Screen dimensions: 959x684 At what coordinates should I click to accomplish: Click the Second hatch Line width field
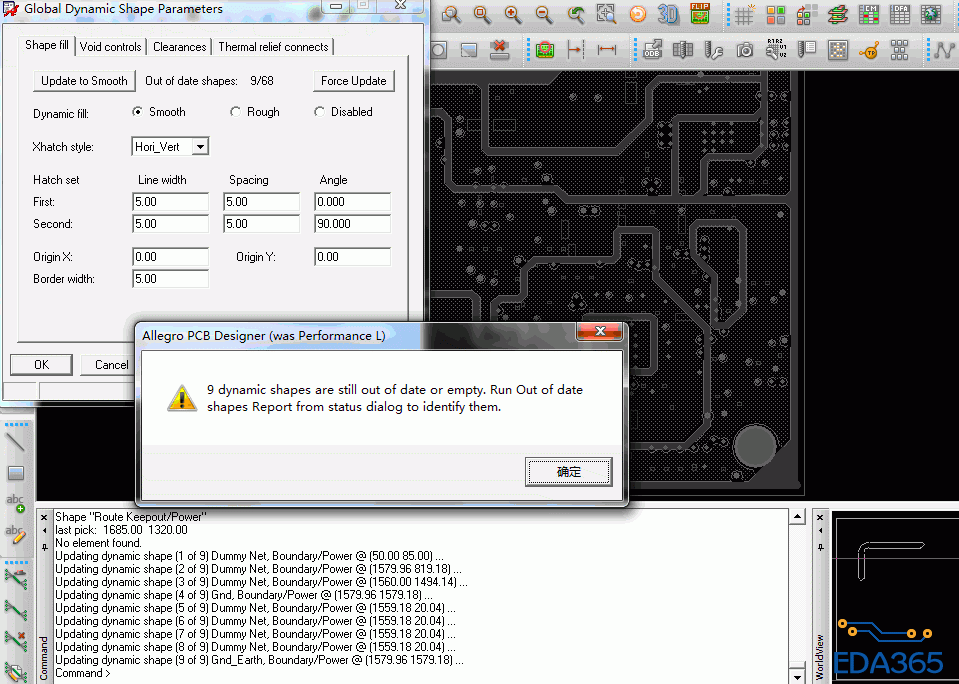click(x=171, y=224)
